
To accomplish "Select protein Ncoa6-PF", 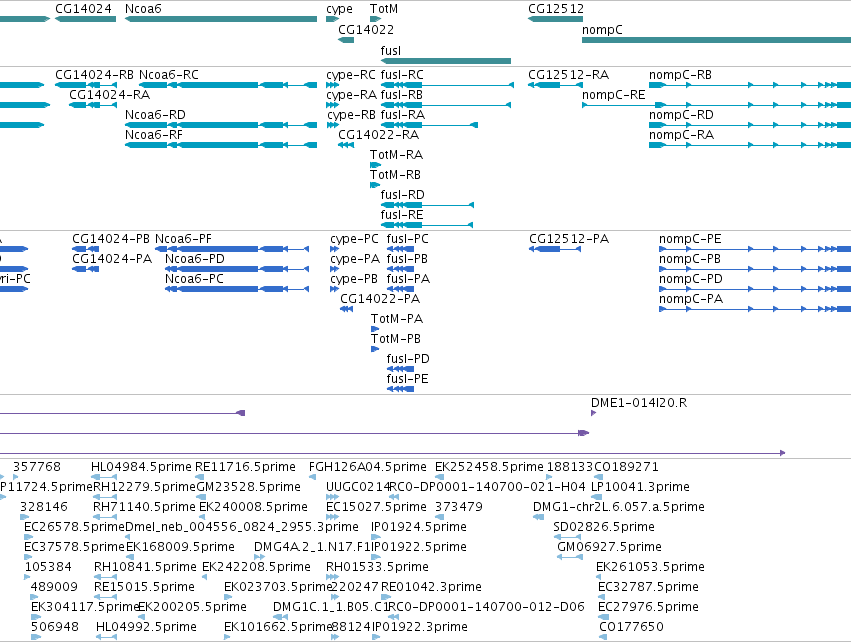I will [x=232, y=249].
